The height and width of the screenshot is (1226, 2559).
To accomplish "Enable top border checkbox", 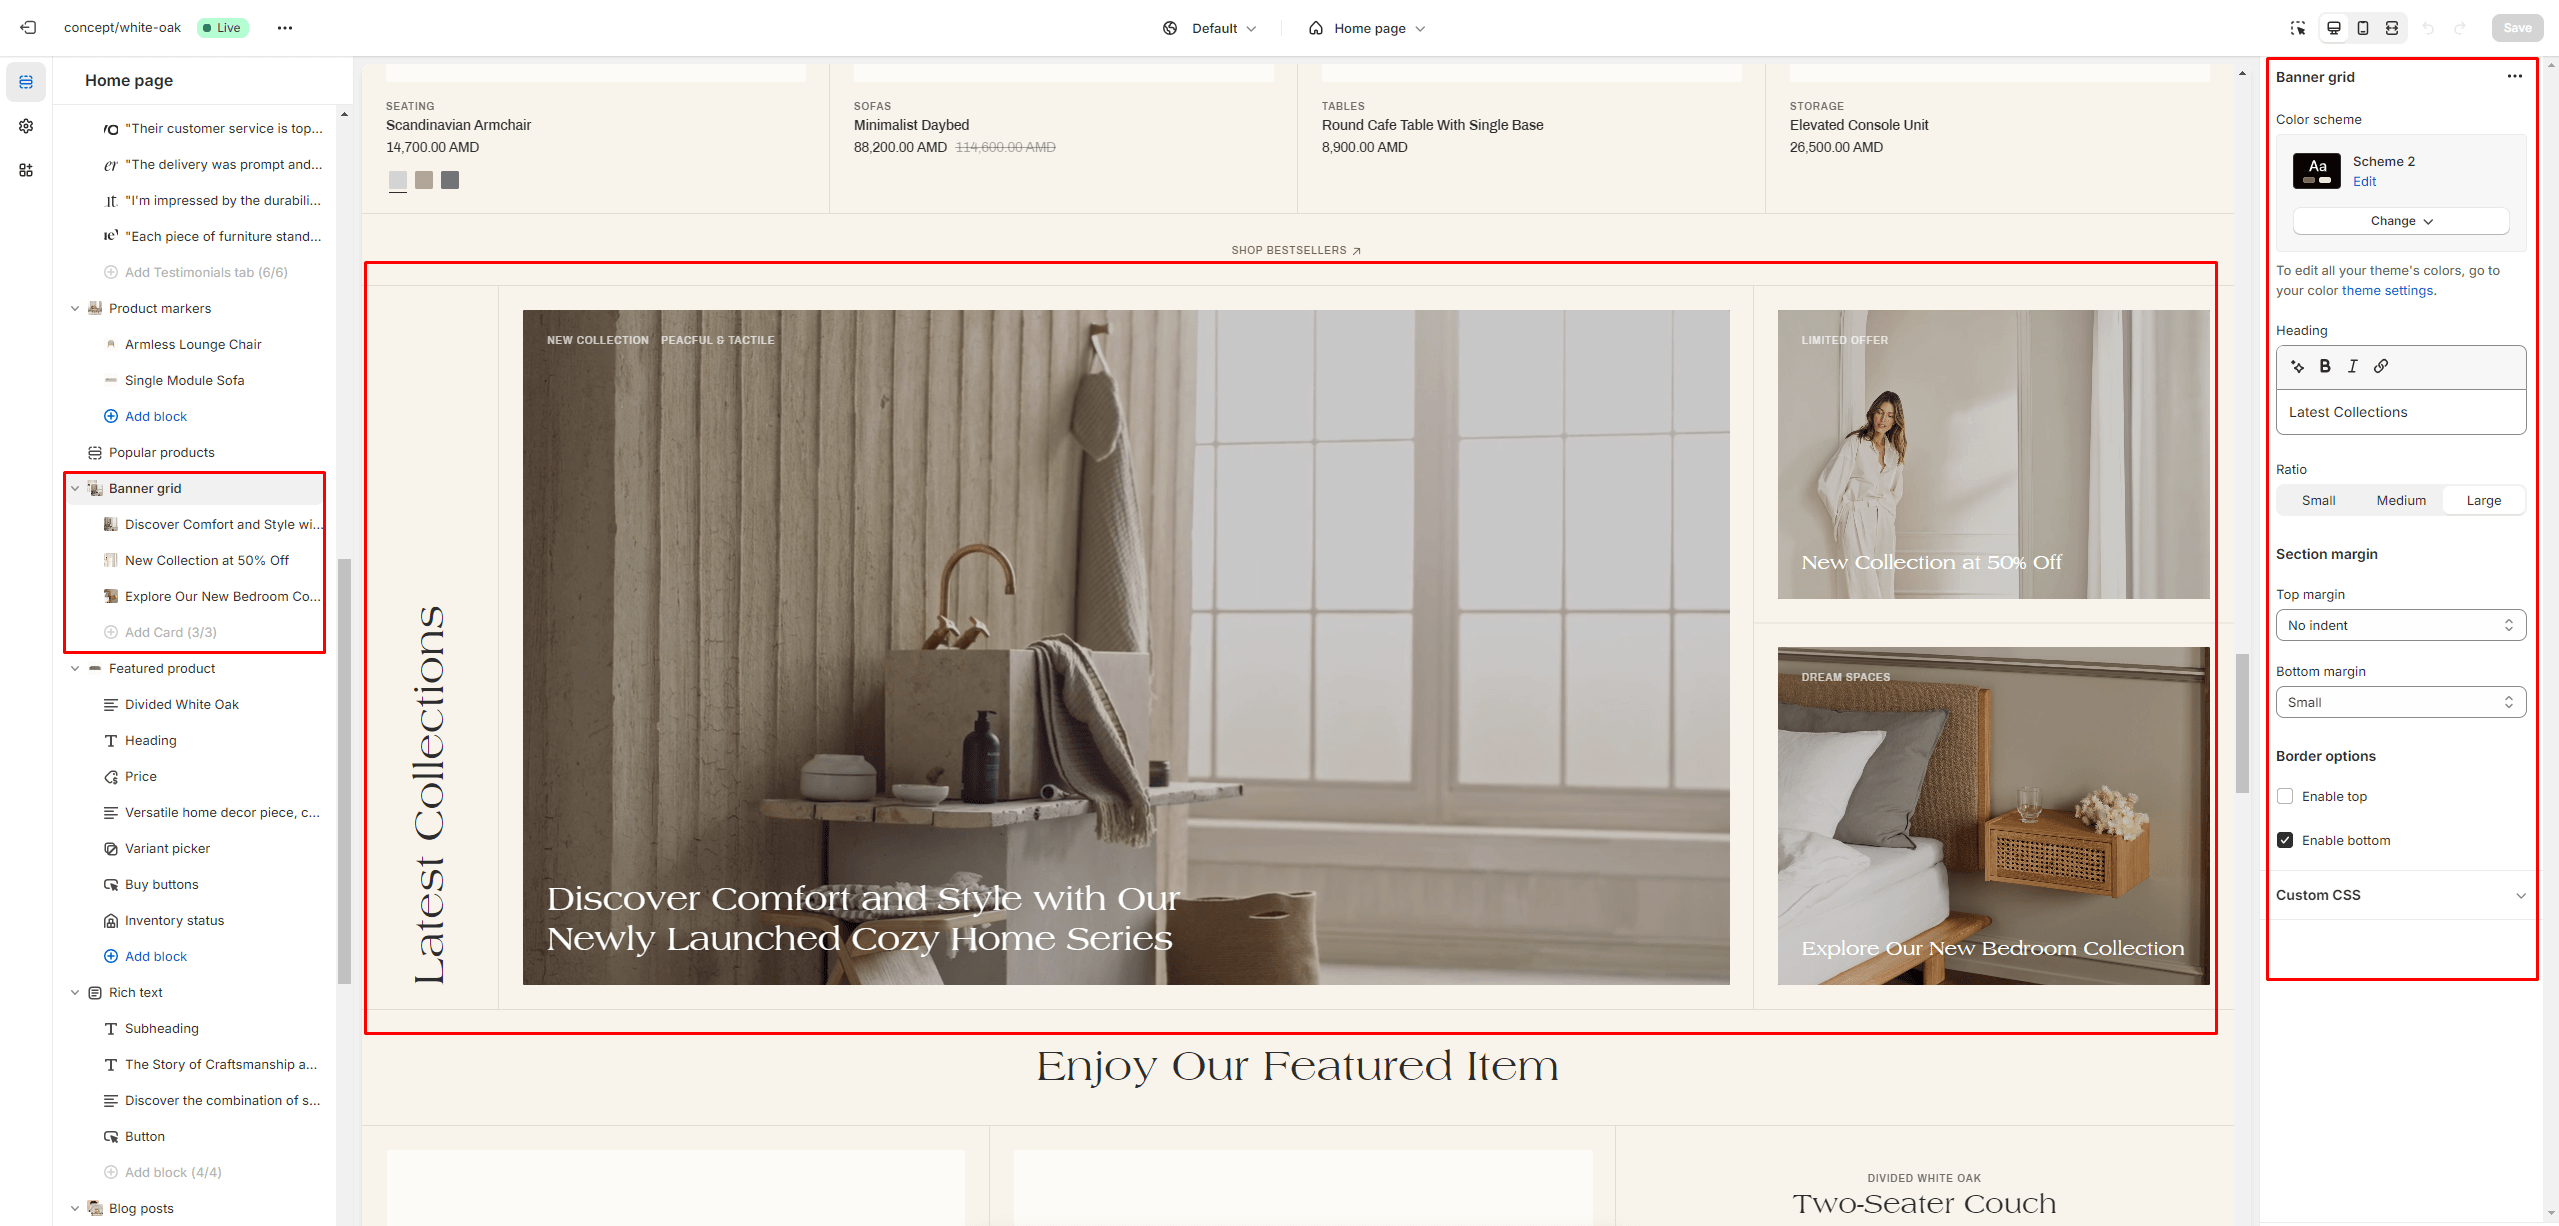I will tap(2285, 796).
